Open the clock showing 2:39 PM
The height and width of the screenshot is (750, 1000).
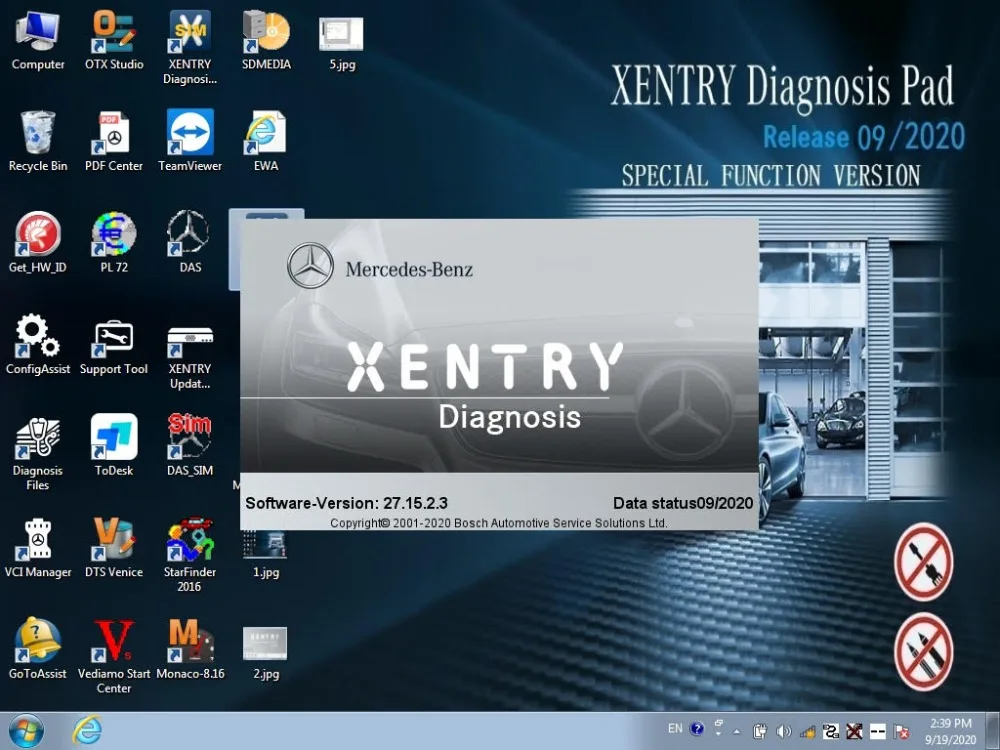click(950, 731)
